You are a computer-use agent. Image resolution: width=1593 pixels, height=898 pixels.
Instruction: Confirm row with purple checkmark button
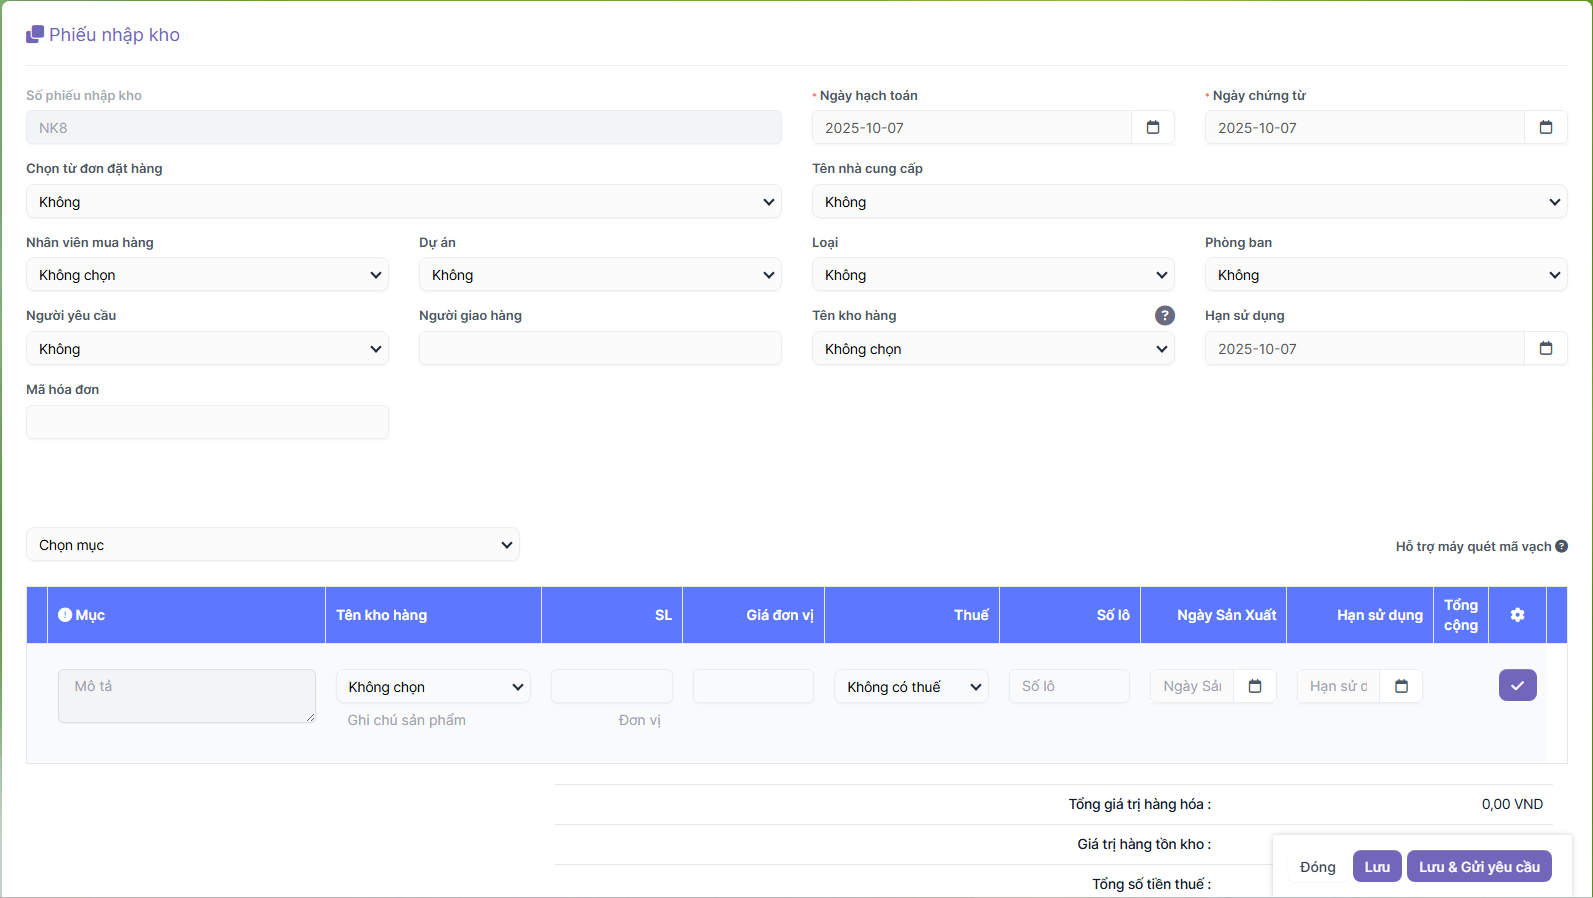tap(1517, 685)
